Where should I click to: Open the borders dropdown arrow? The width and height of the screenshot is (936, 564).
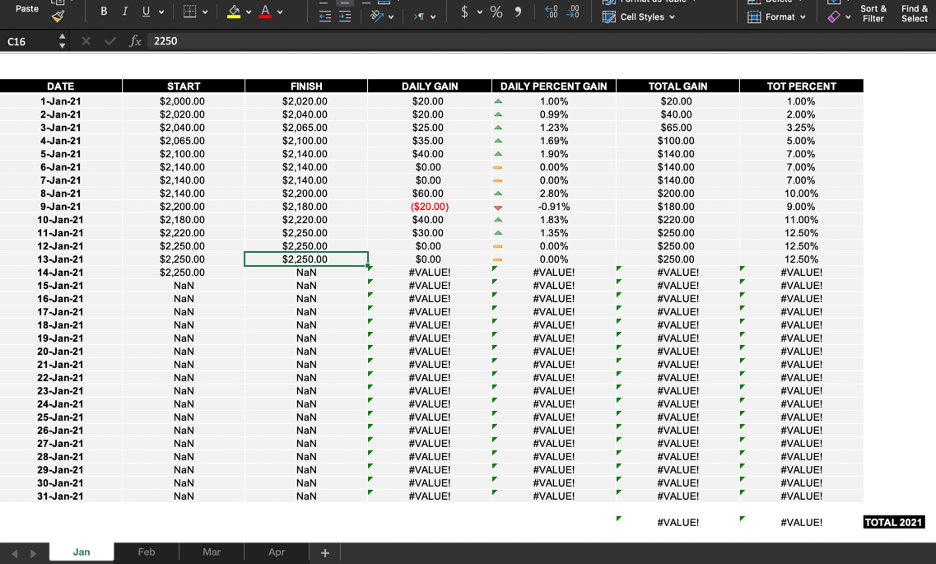205,12
